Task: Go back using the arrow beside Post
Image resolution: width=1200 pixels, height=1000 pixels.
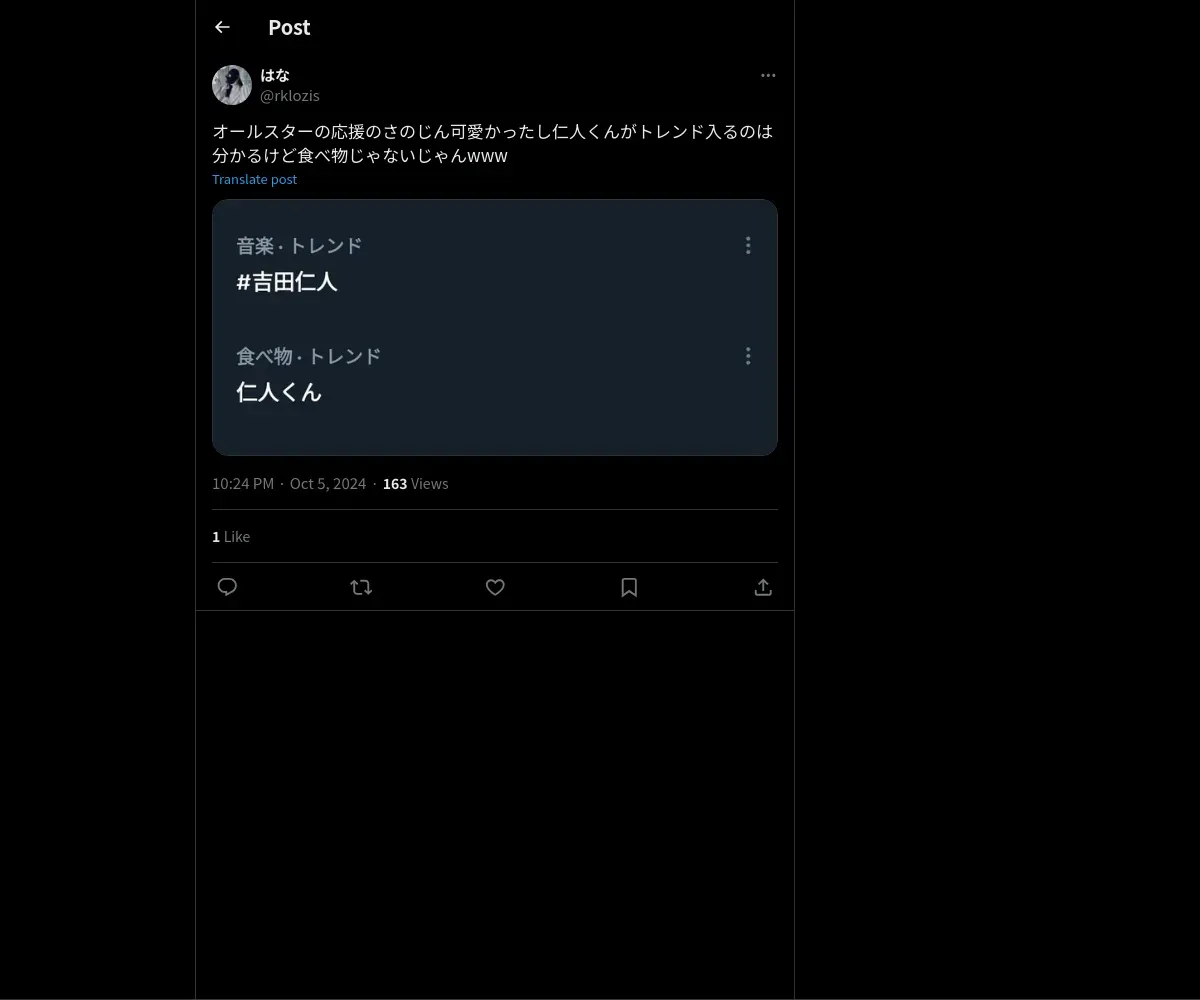Action: [x=222, y=27]
